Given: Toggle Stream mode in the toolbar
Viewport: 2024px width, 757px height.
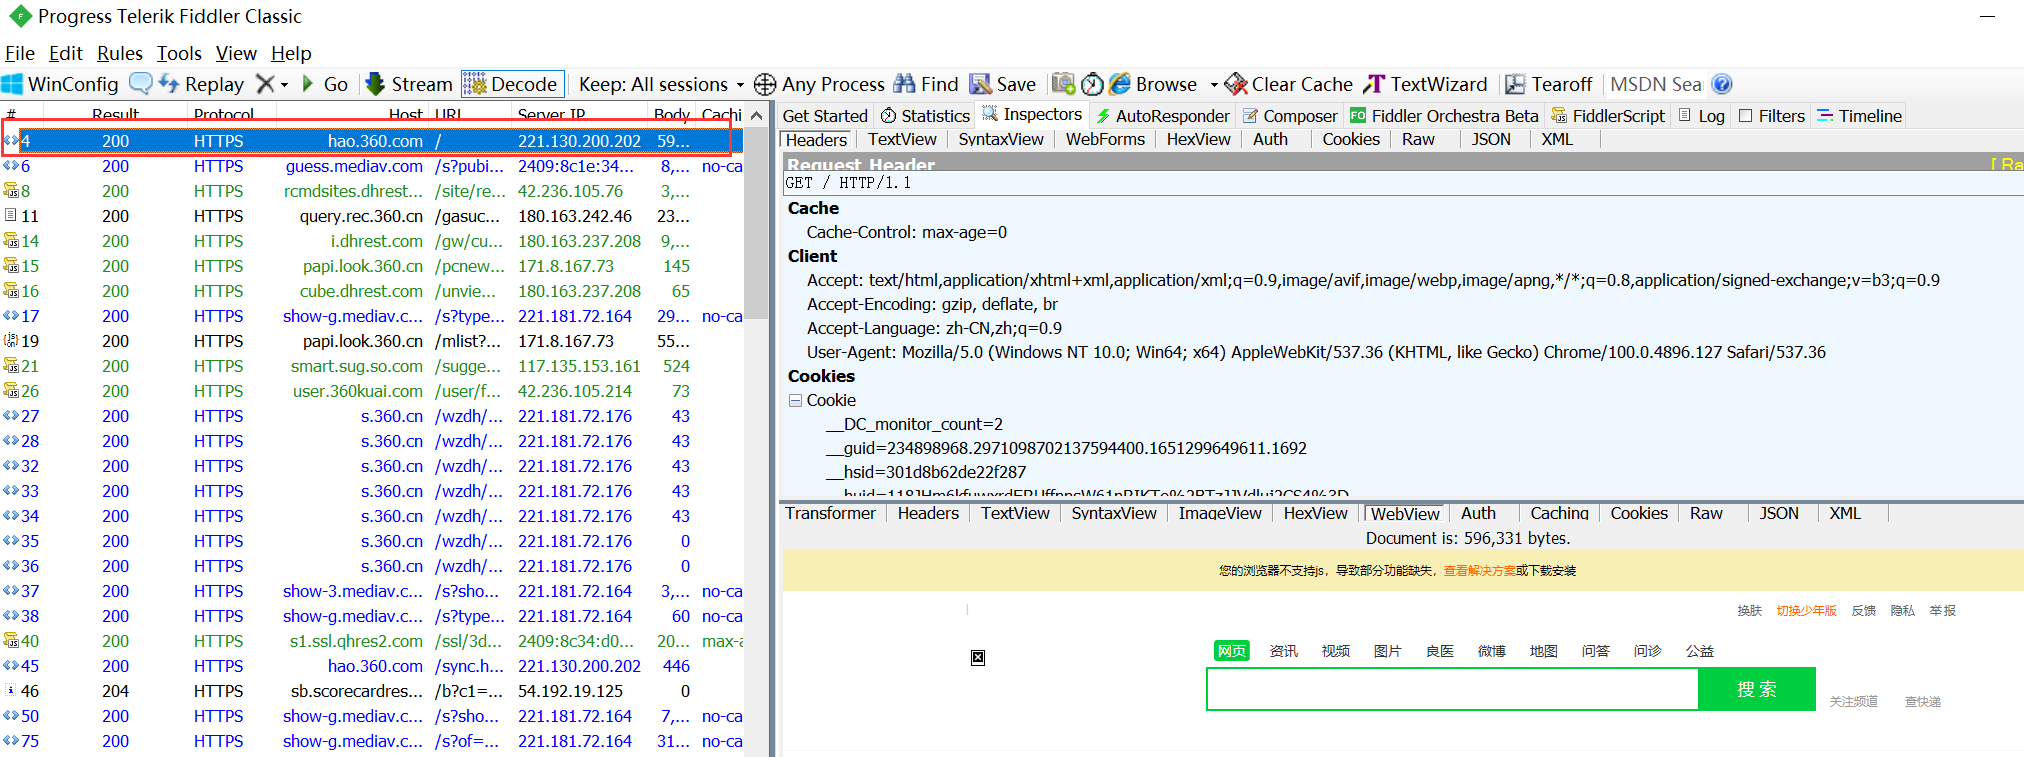Looking at the screenshot, I should (409, 84).
